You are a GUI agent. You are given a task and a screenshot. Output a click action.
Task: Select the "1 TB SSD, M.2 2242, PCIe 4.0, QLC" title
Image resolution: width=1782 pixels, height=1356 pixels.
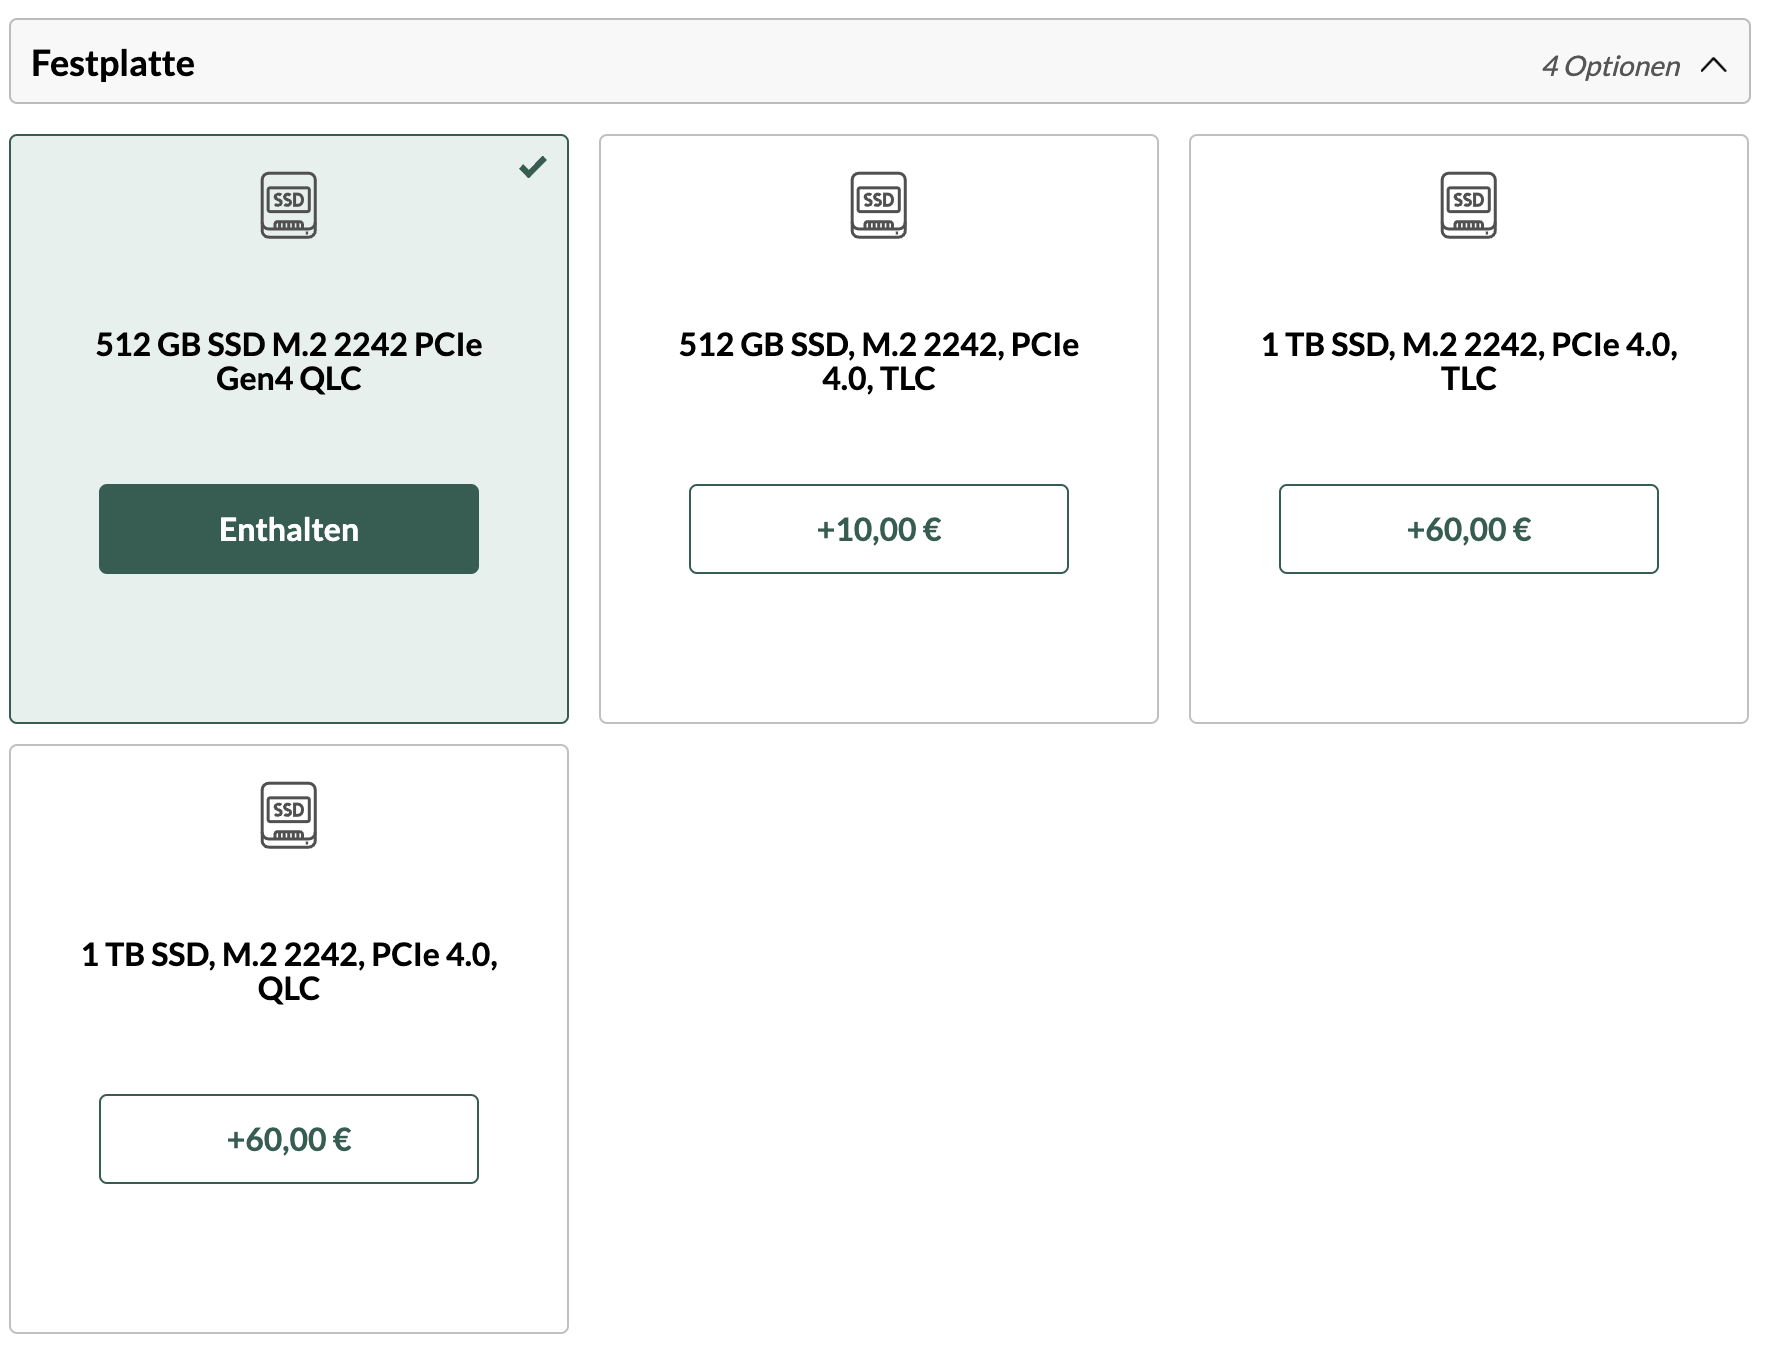(x=288, y=971)
